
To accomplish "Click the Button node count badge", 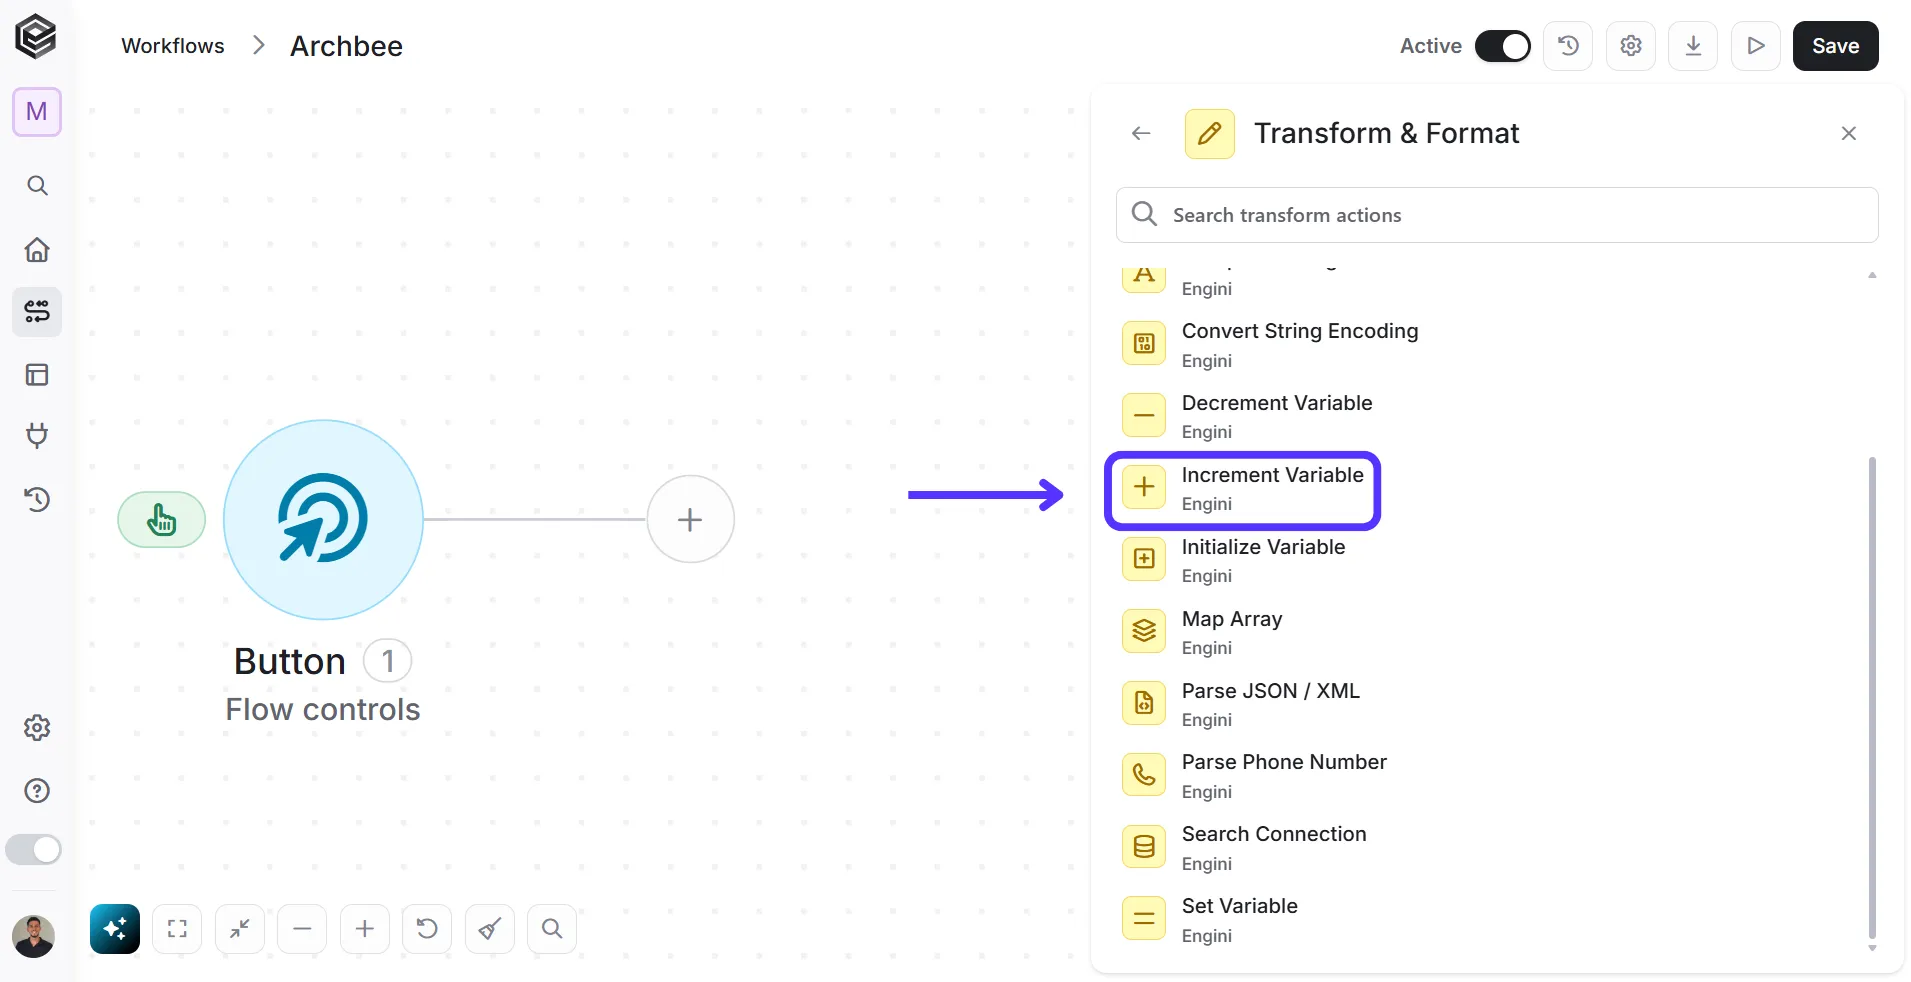I will (x=388, y=661).
